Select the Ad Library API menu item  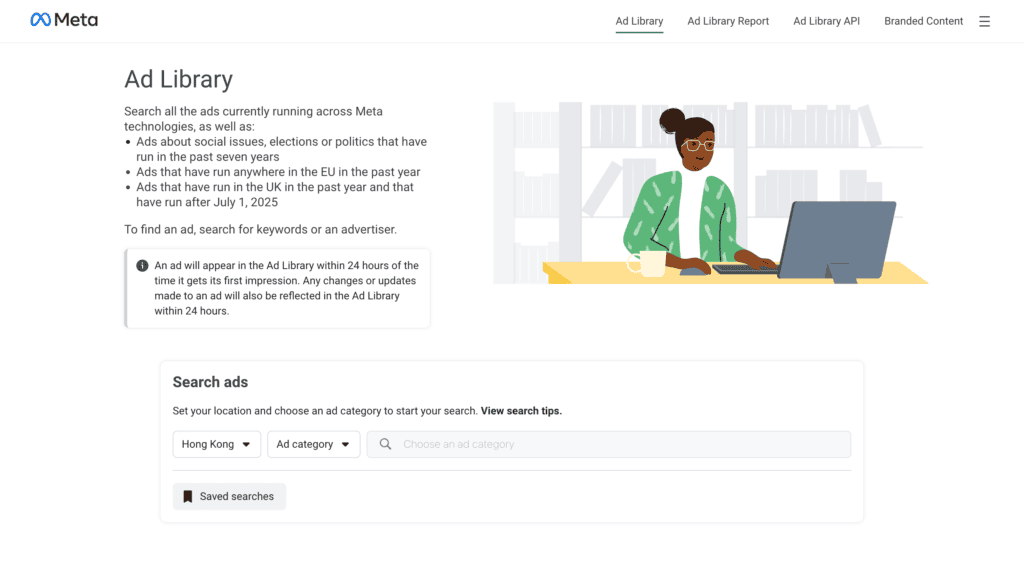tap(826, 21)
